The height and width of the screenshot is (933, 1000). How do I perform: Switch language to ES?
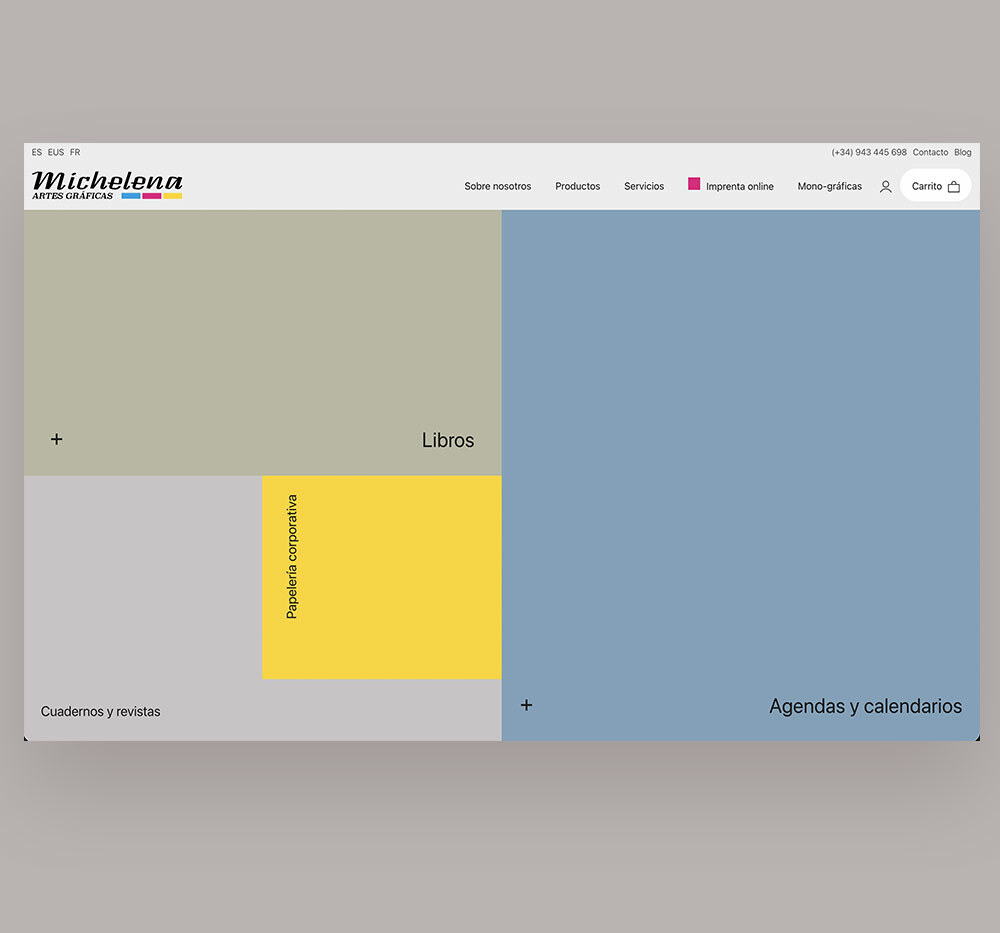(37, 153)
